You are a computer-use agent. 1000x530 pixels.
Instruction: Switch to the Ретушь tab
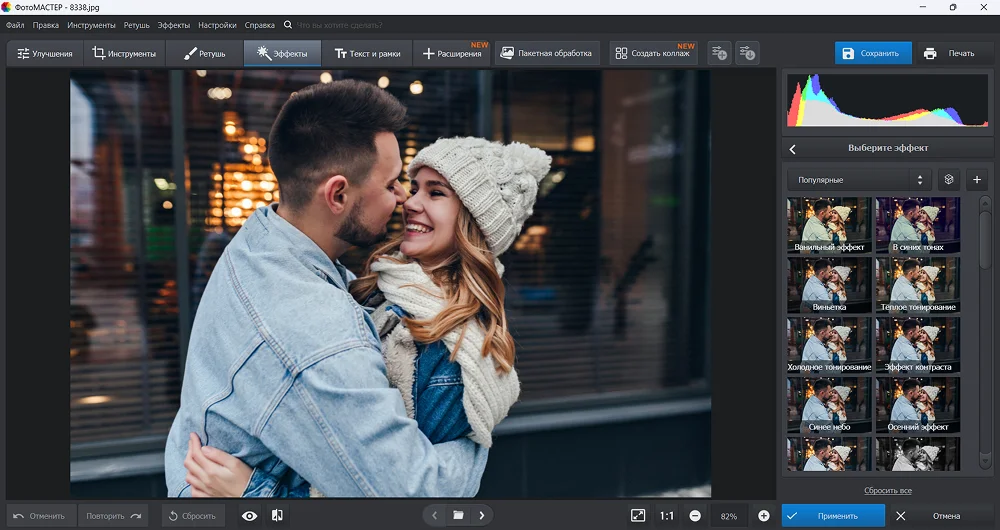[205, 53]
